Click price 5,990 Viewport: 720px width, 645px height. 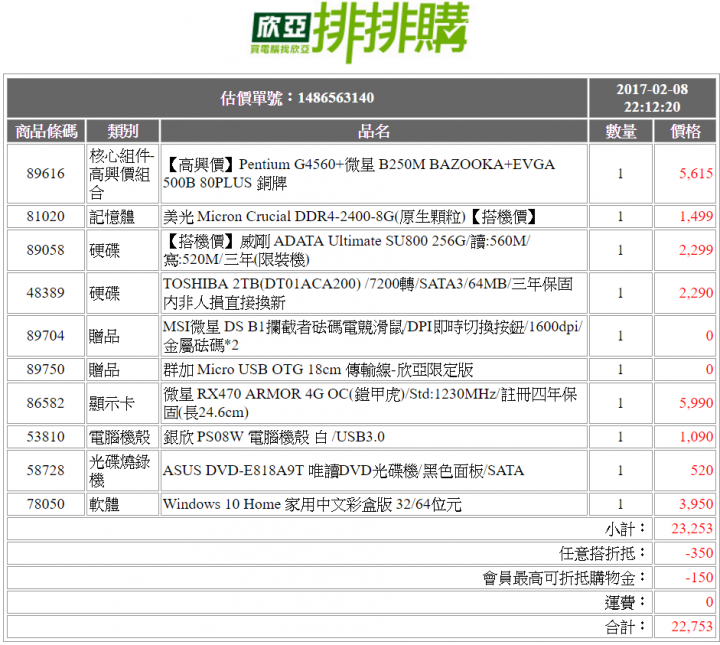tap(696, 403)
